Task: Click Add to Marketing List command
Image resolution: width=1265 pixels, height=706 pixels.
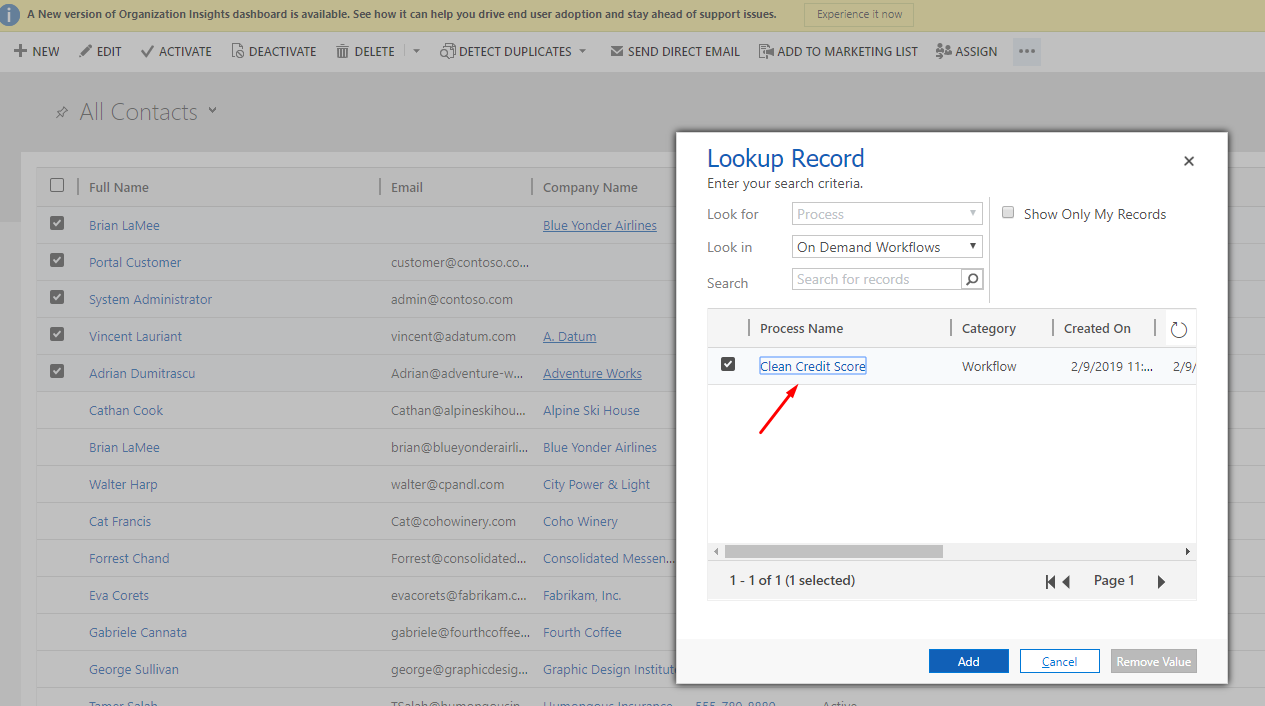Action: coord(838,51)
